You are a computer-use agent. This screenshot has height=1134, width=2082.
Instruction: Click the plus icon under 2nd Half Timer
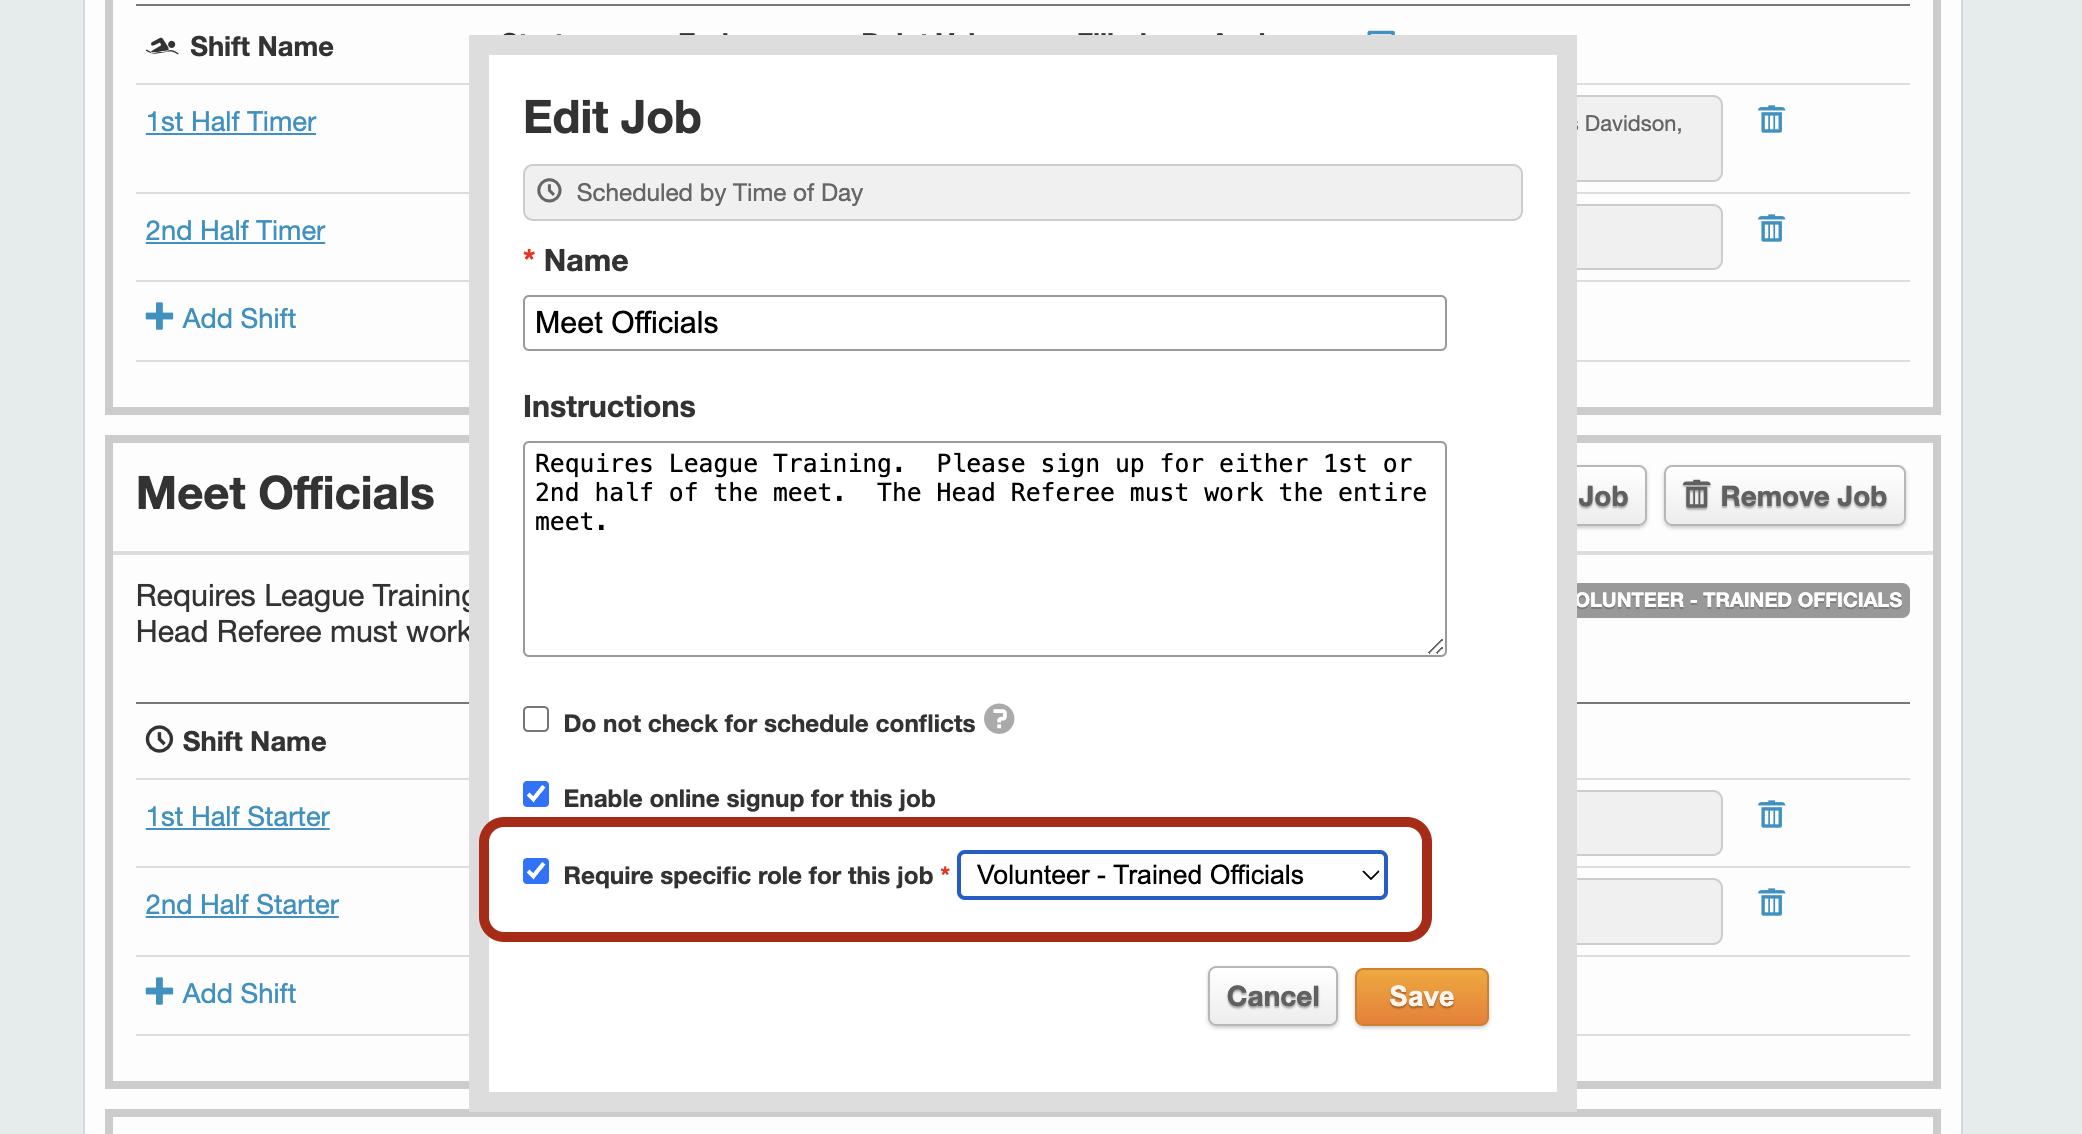[159, 317]
